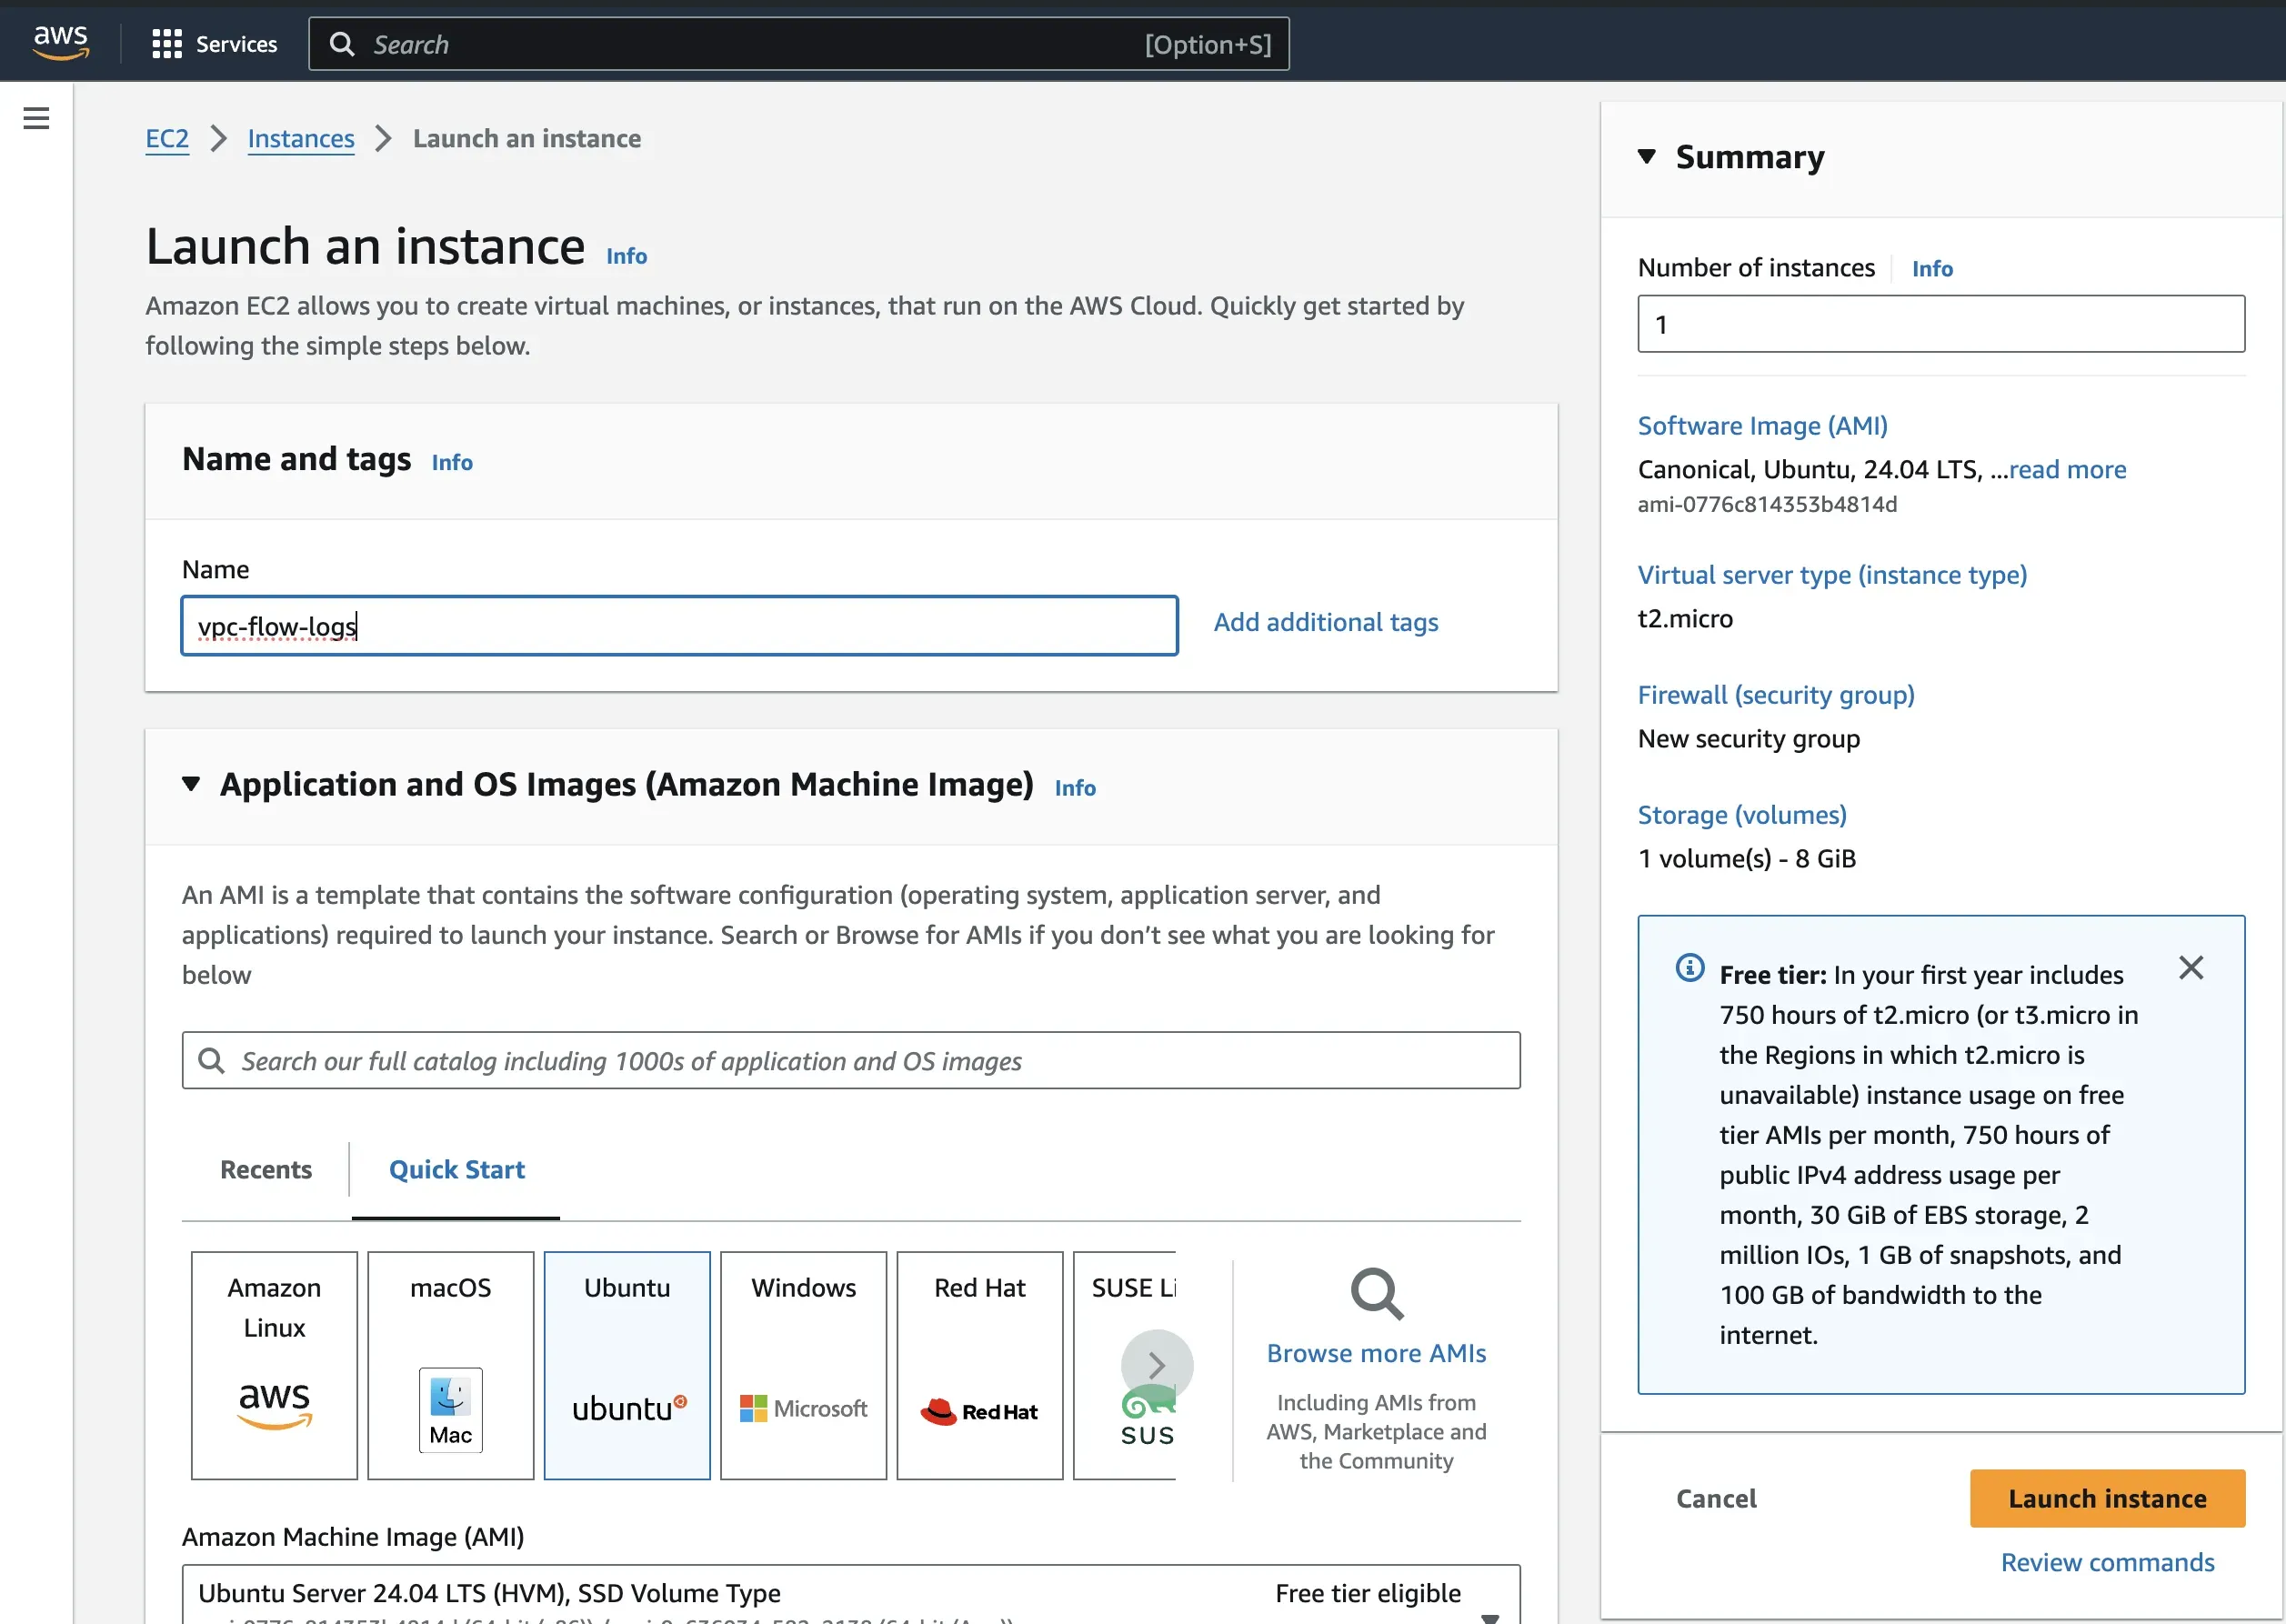Open Info link beside Launch an instance
Viewport: 2286px width, 1624px height.
[x=626, y=256]
